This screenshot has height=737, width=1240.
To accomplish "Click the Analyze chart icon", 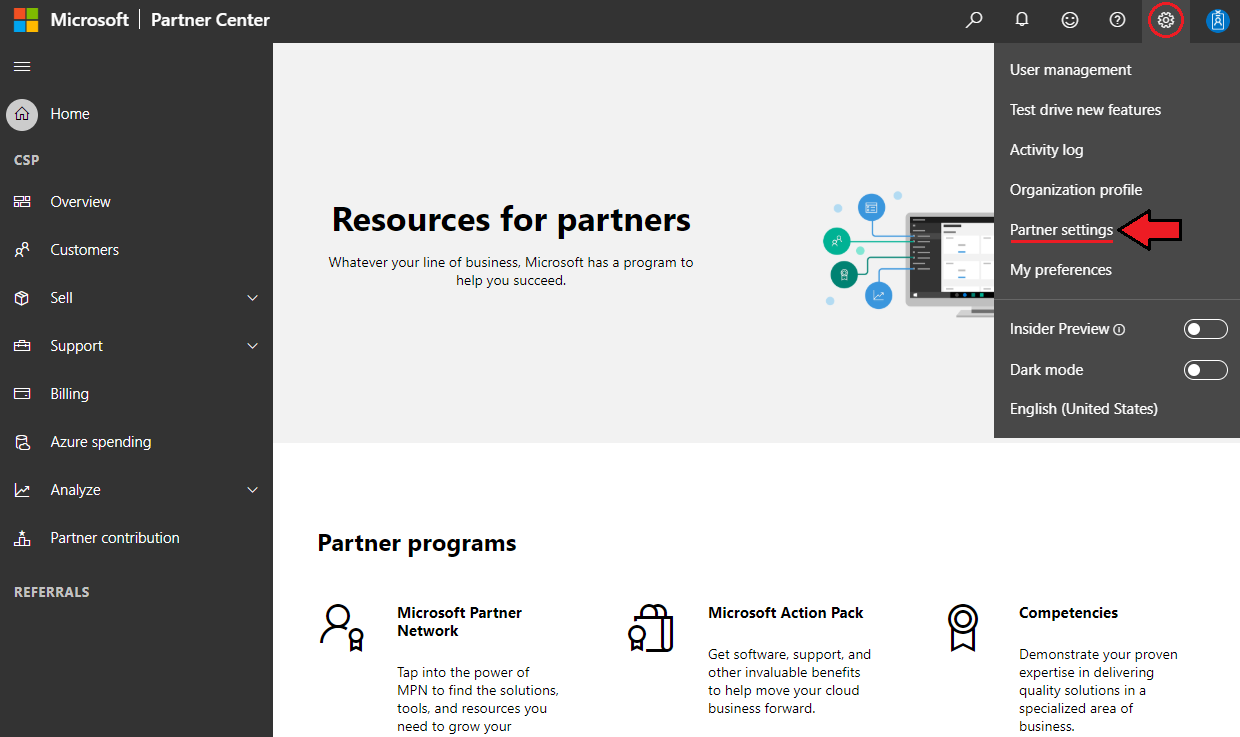I will click(x=22, y=490).
